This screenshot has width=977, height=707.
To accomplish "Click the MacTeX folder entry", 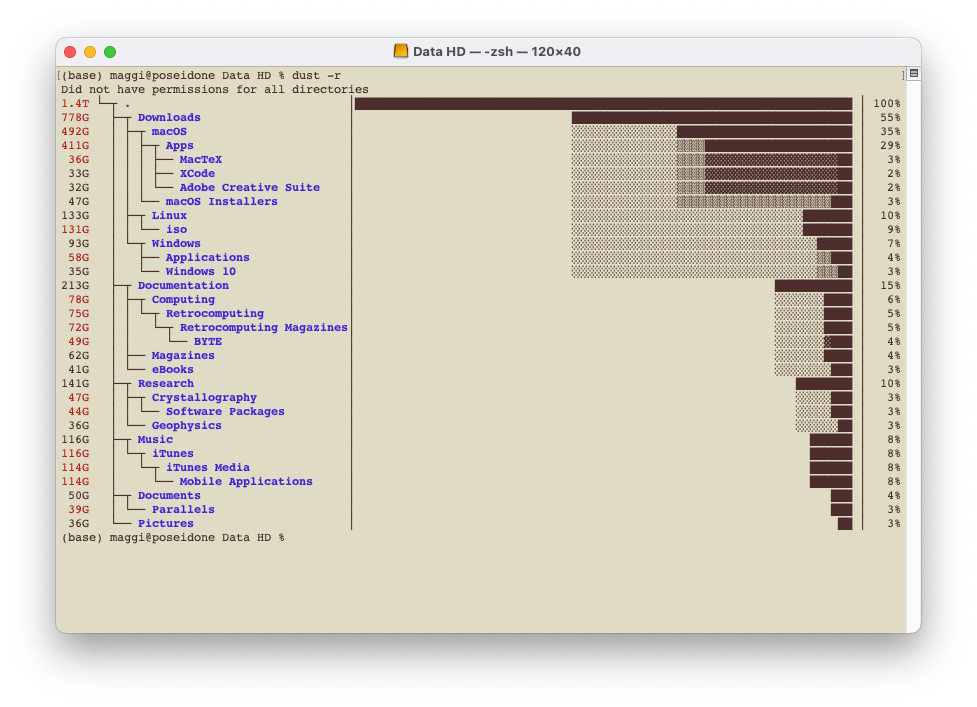I will point(200,160).
